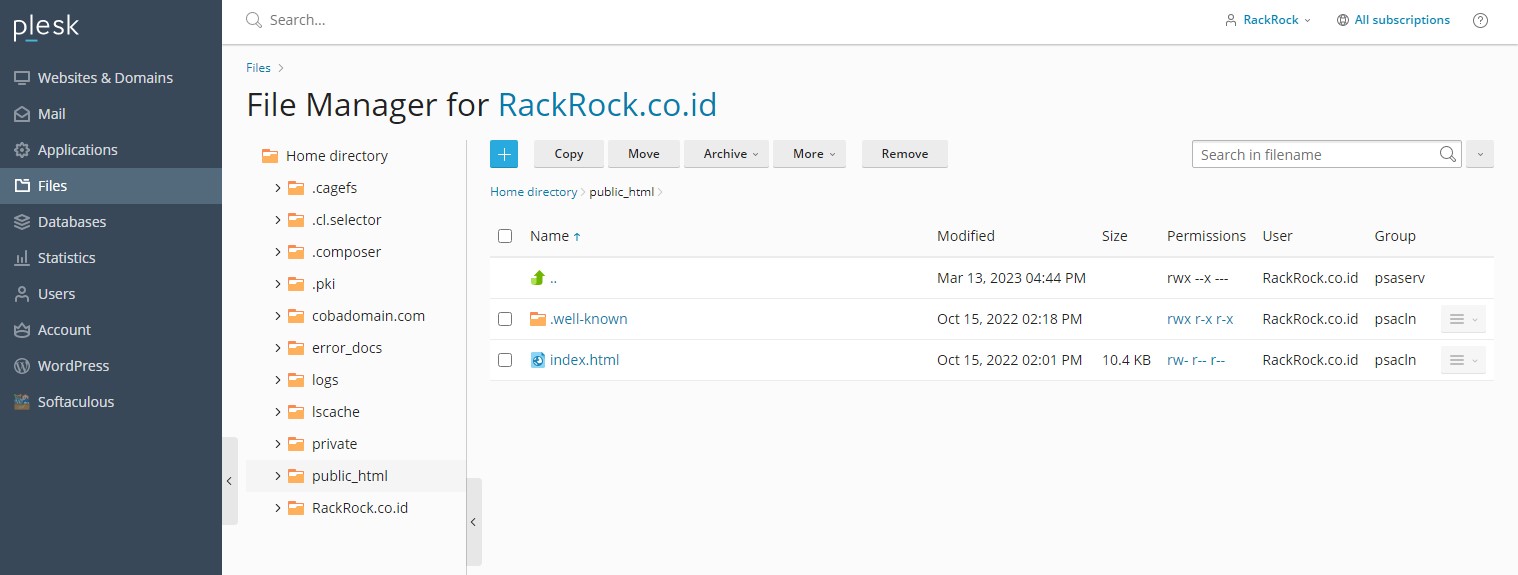Go to Mail section

pyautogui.click(x=111, y=114)
